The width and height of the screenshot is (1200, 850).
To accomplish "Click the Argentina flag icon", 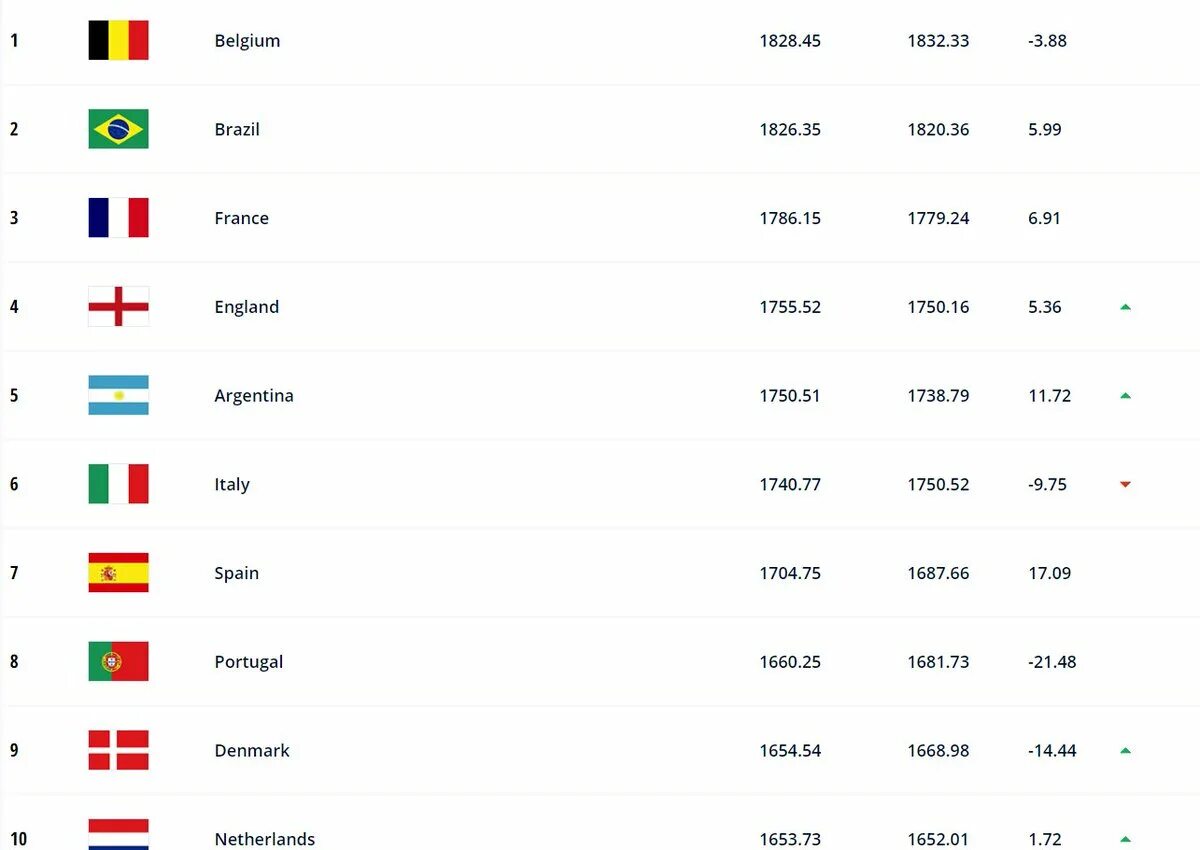I will (x=118, y=395).
